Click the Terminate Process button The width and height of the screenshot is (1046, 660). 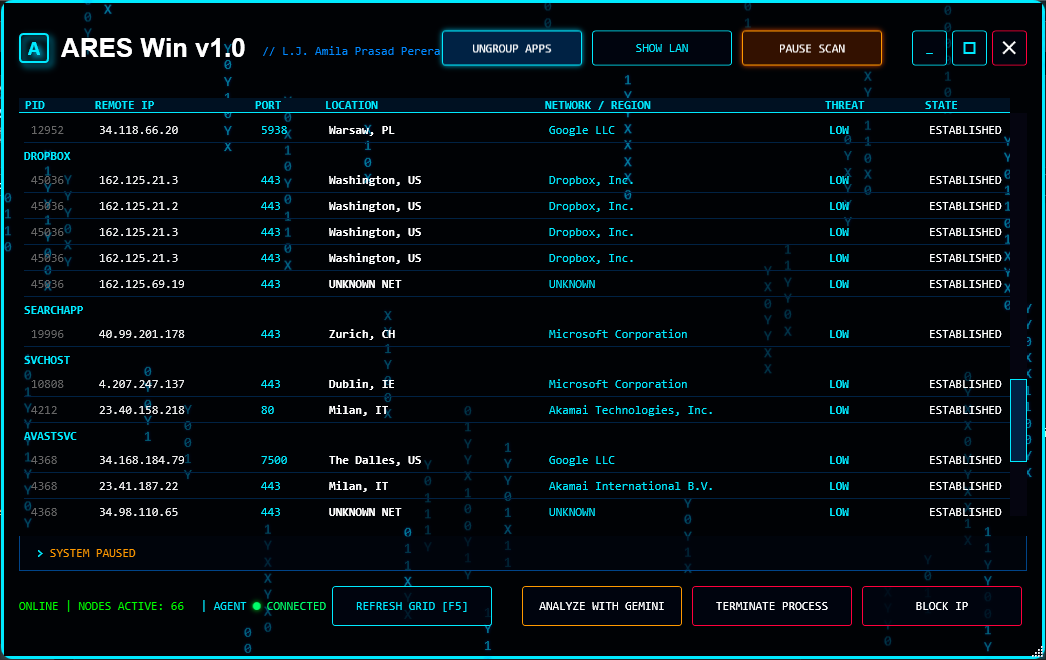pyautogui.click(x=772, y=606)
